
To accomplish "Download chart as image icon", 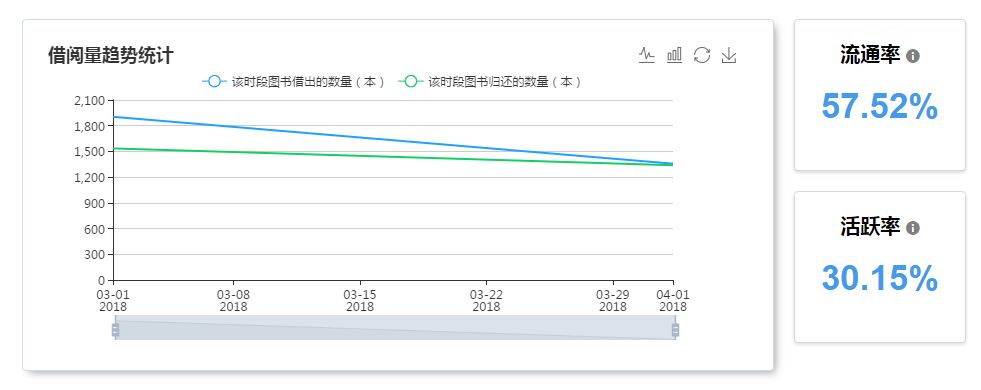I will (729, 55).
